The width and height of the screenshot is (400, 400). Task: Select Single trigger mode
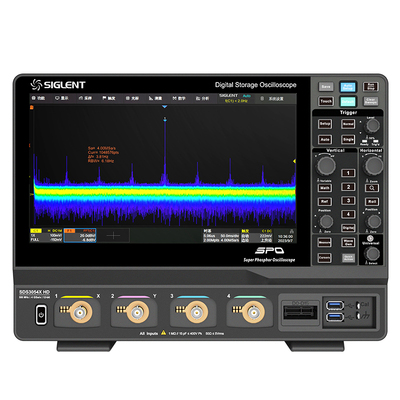[x=348, y=139]
